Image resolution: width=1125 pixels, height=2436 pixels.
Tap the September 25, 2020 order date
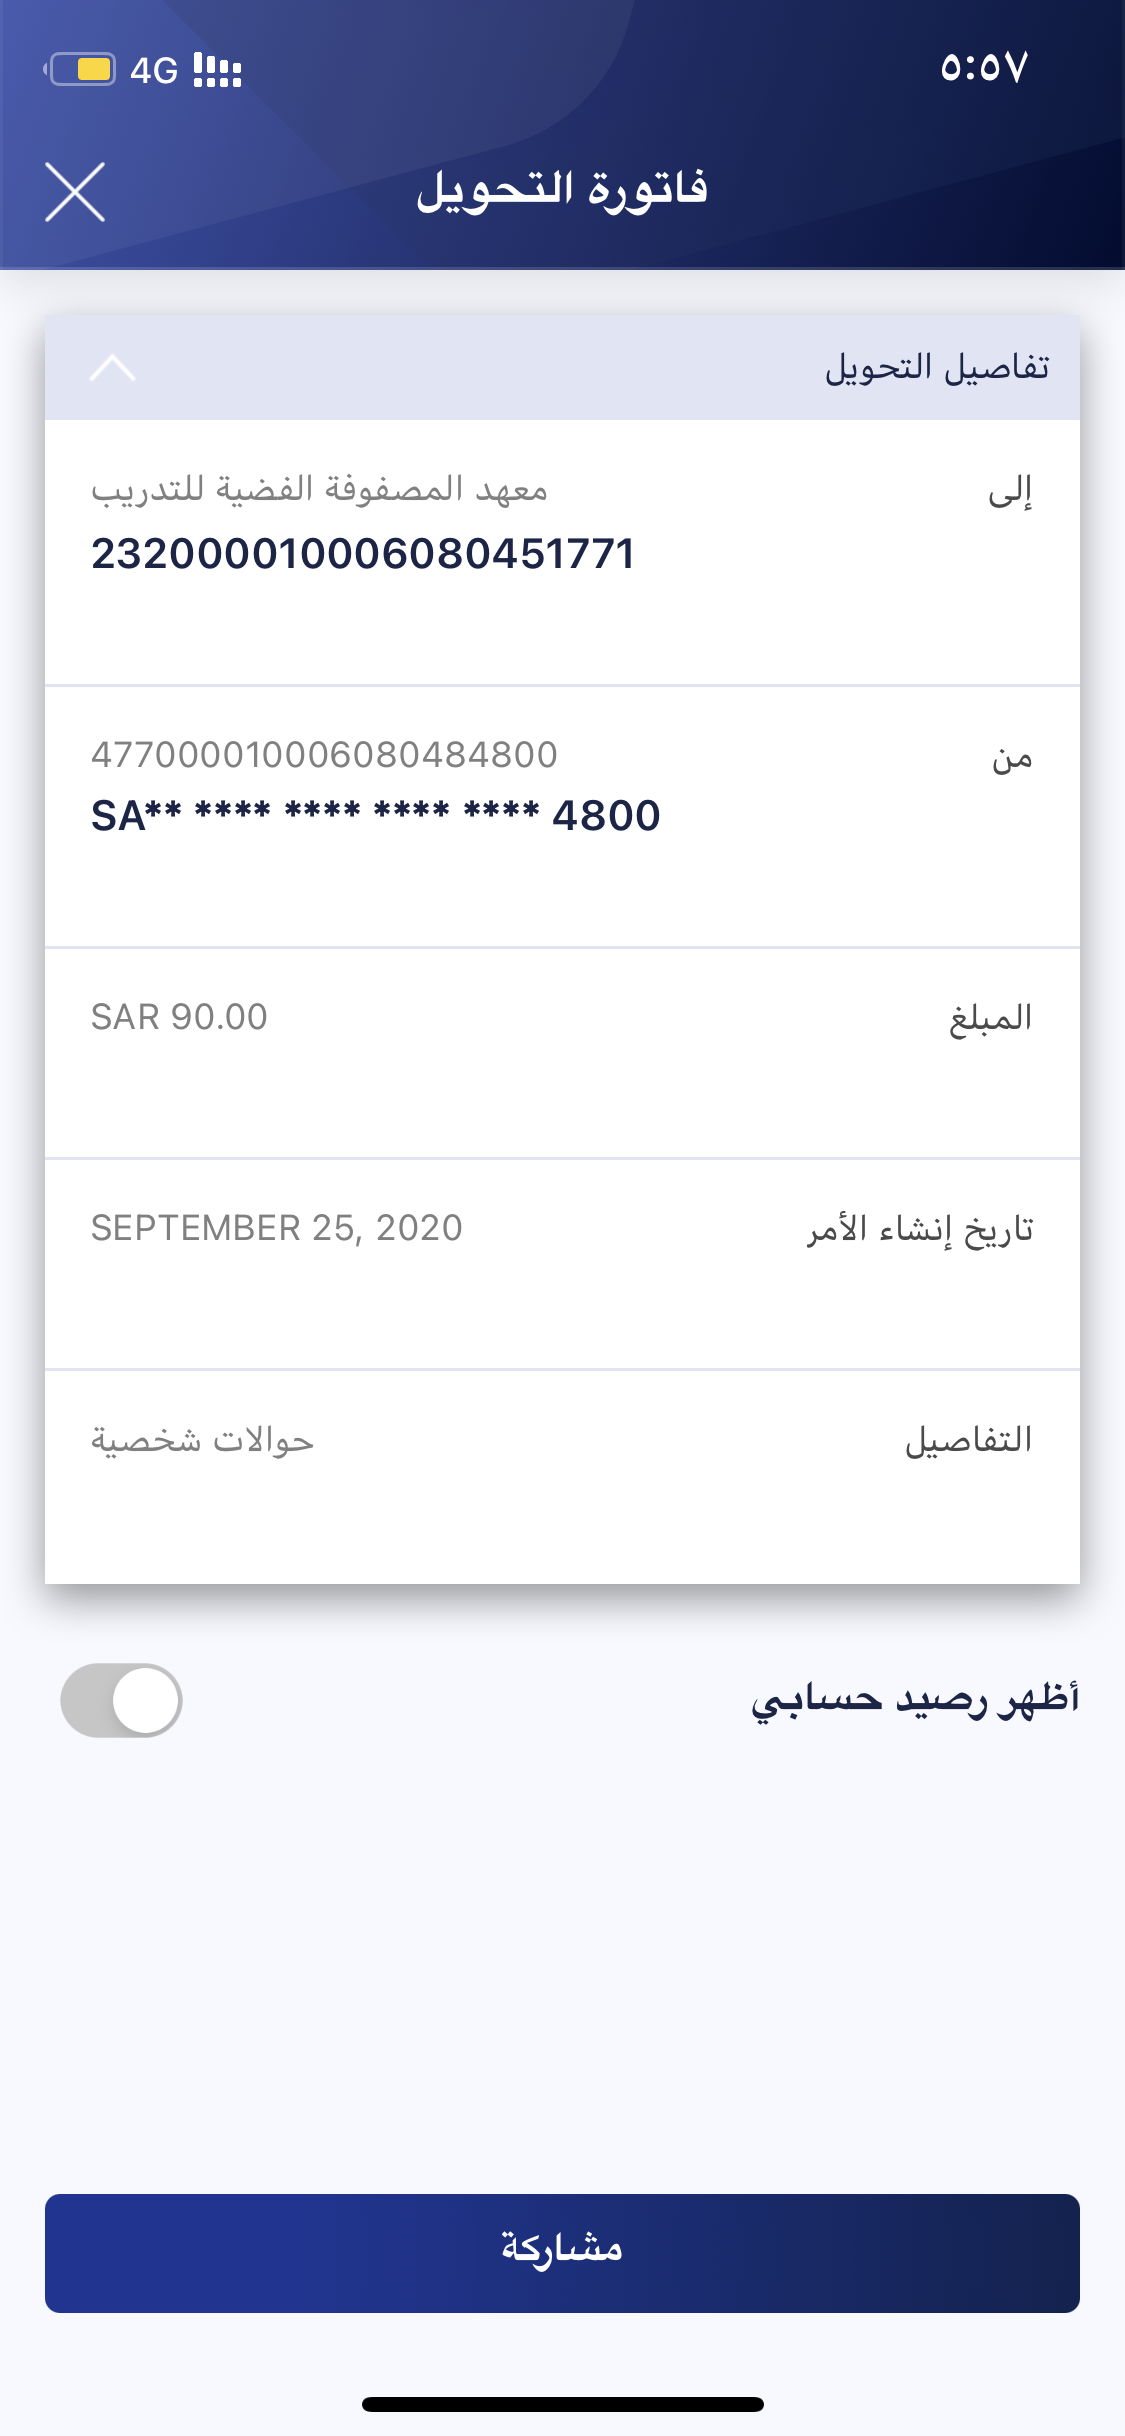click(277, 1228)
